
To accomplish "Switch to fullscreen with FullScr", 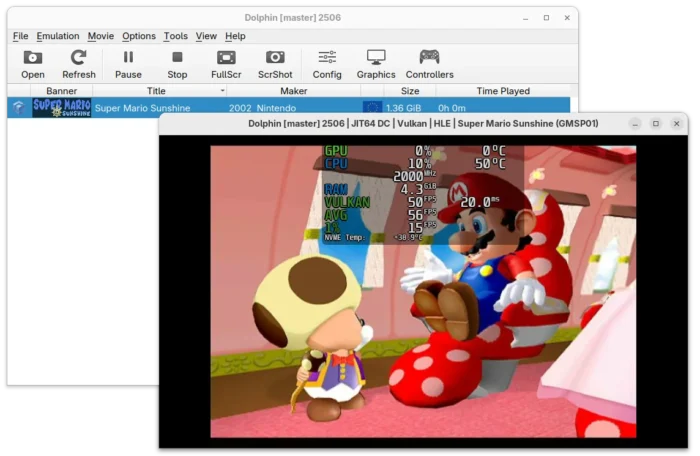I will pos(226,64).
